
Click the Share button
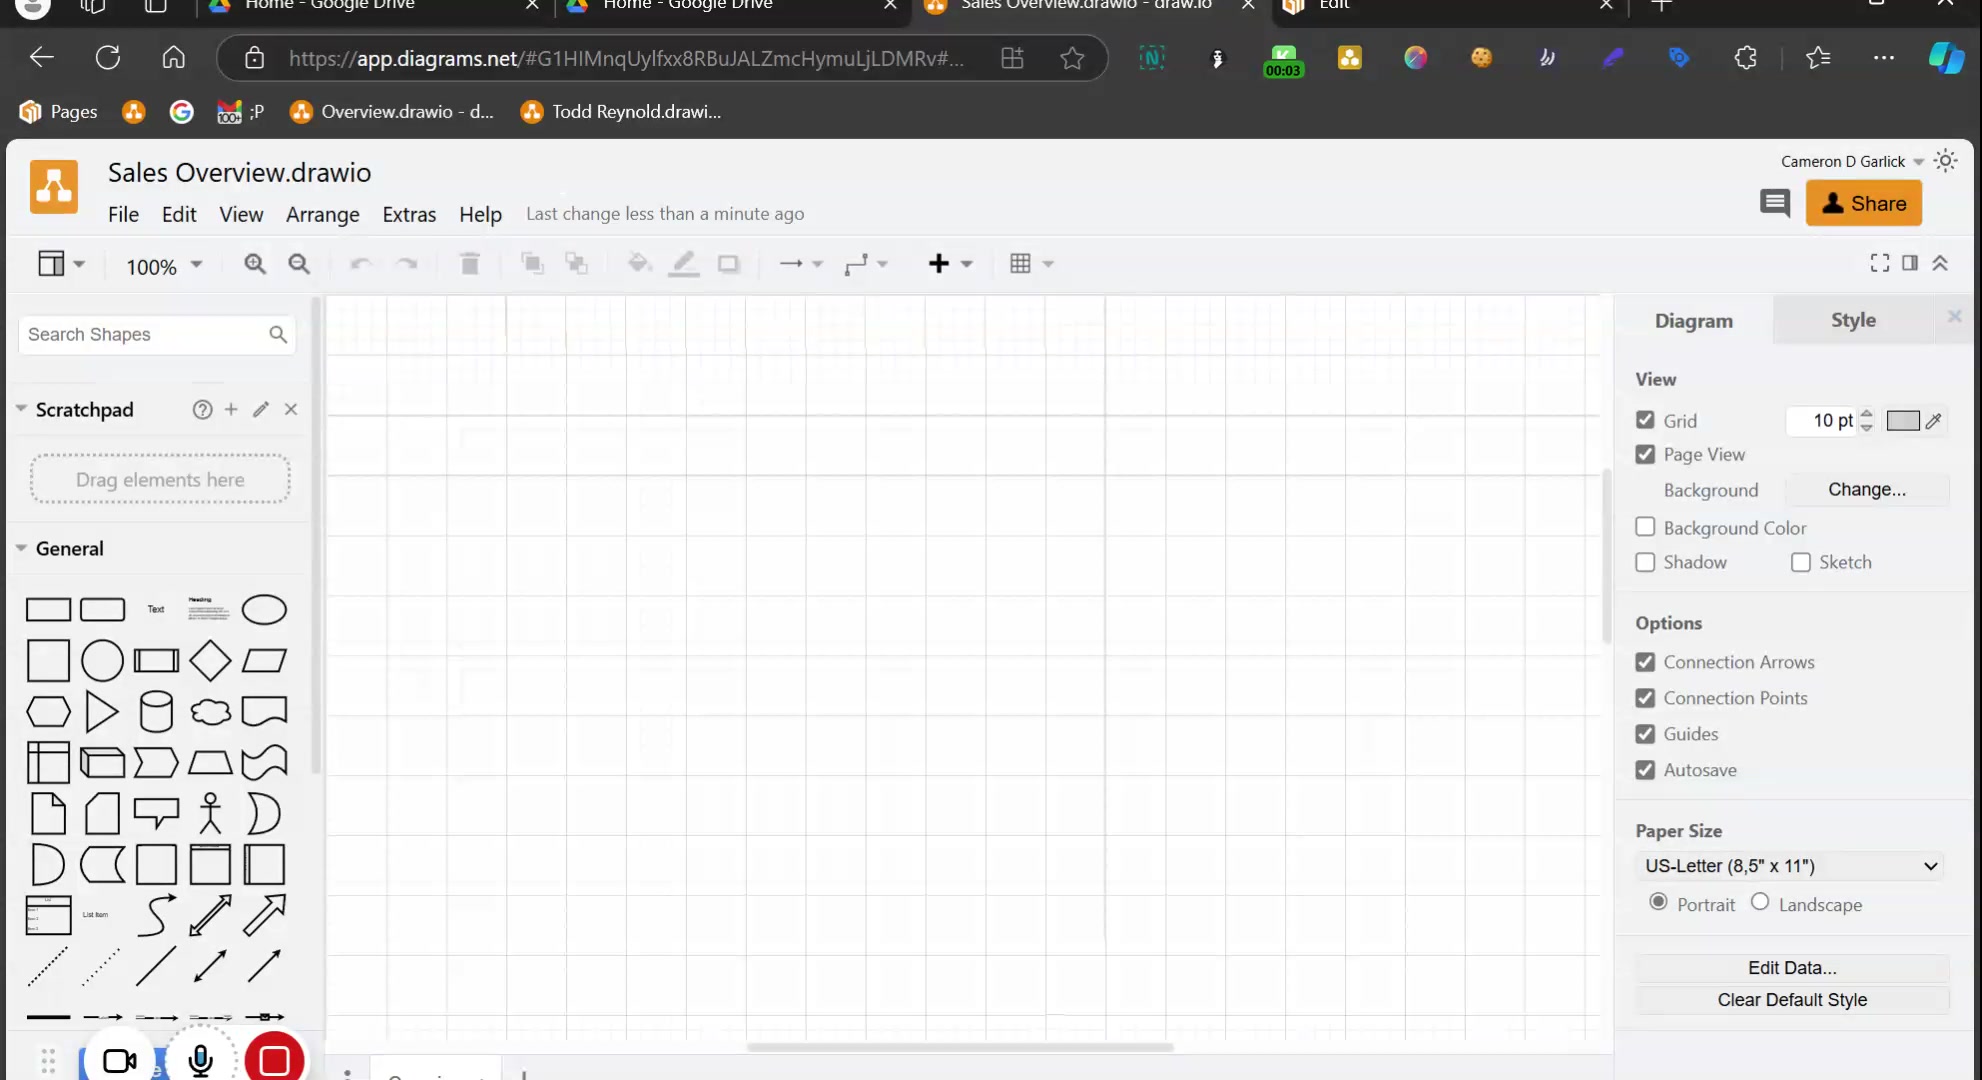point(1864,204)
